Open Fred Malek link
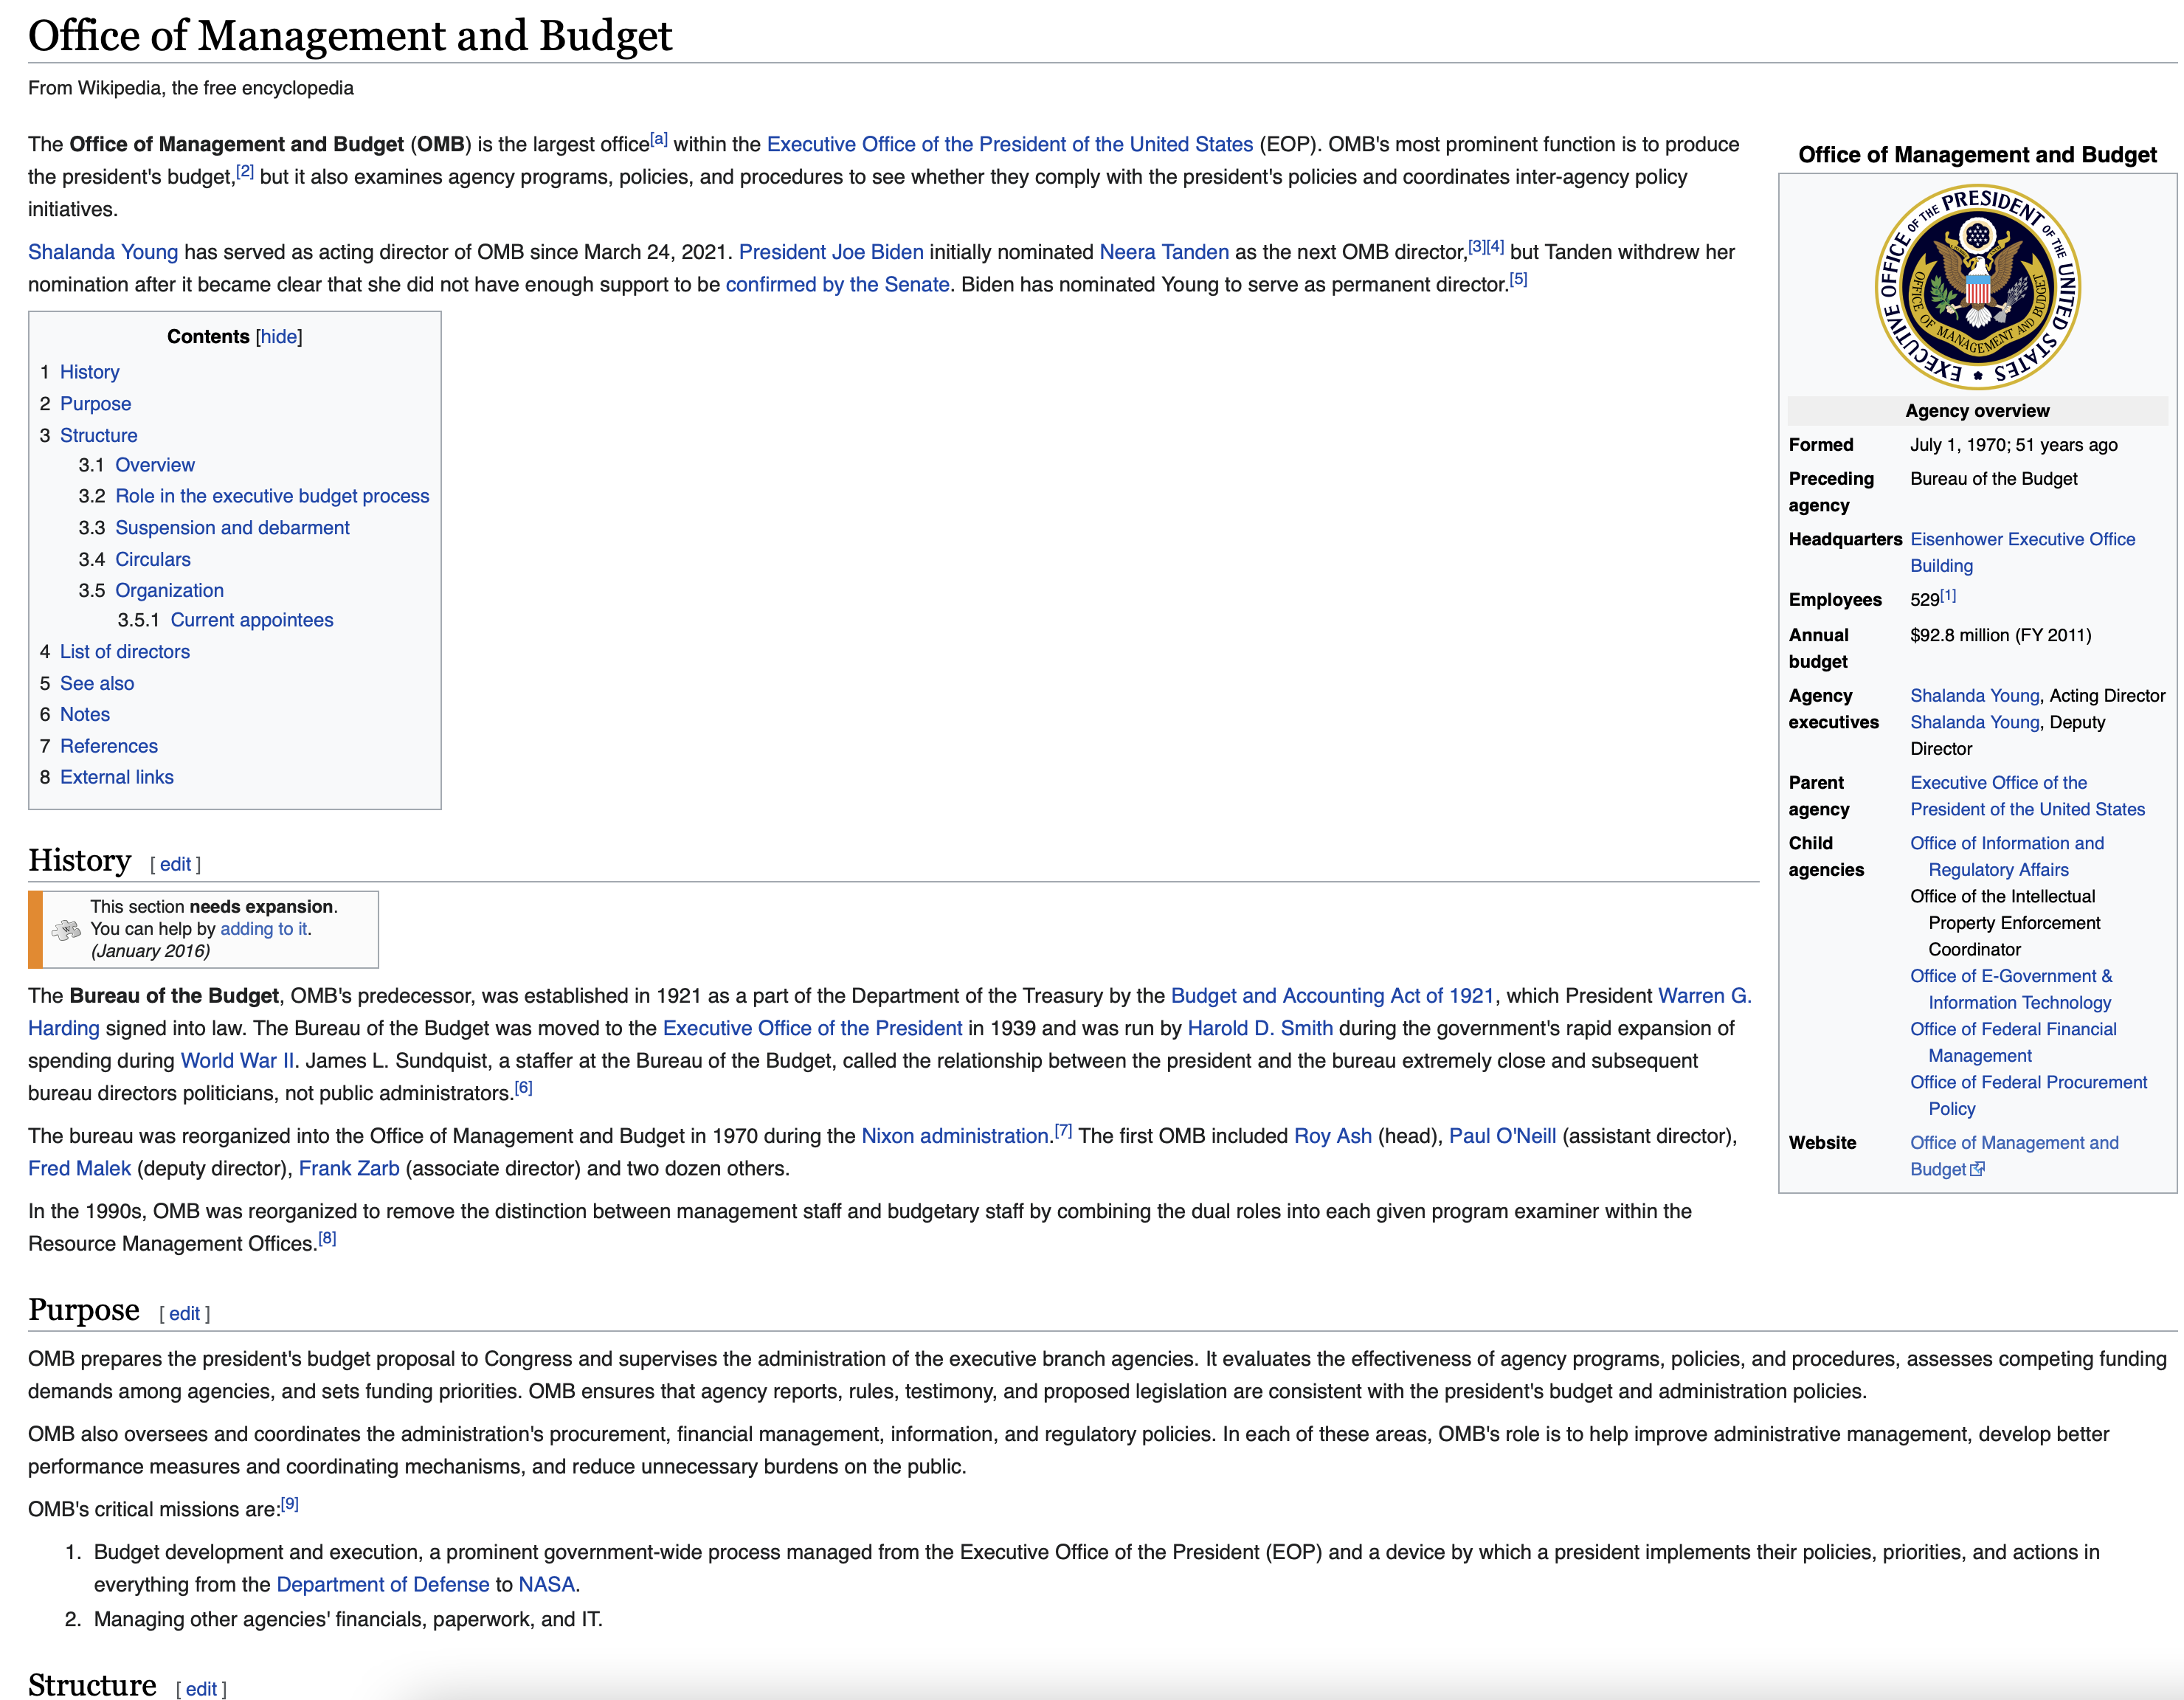 tap(79, 1168)
